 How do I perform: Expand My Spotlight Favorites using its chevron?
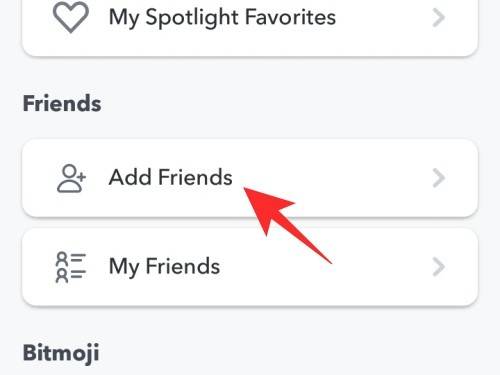[438, 17]
